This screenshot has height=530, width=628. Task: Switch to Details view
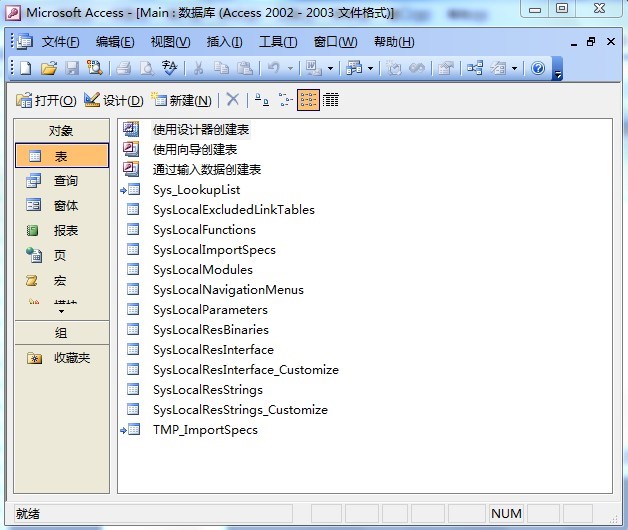[x=331, y=99]
